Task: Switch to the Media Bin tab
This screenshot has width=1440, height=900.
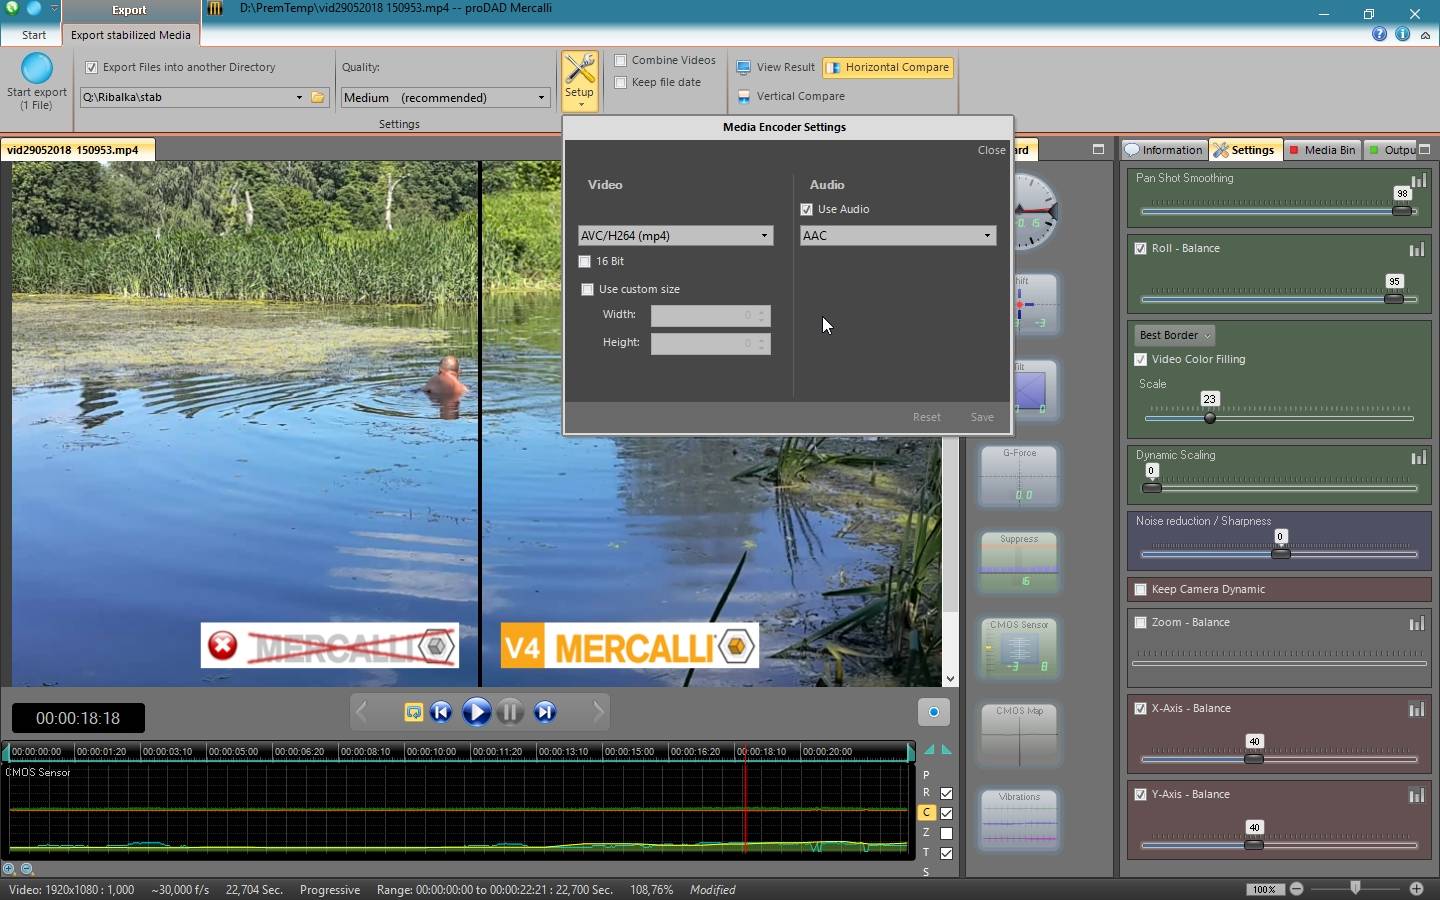Action: [x=1321, y=150]
